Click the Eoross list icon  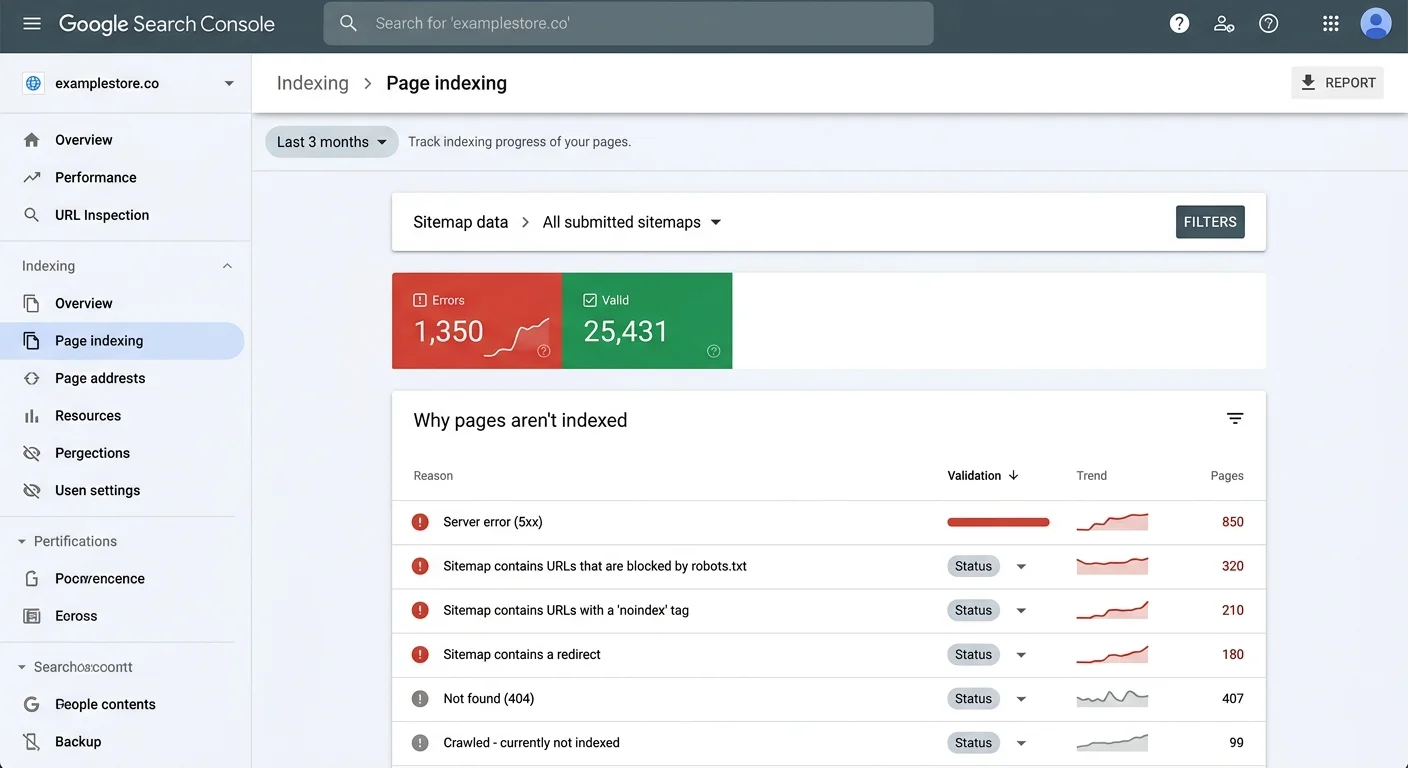click(x=32, y=616)
